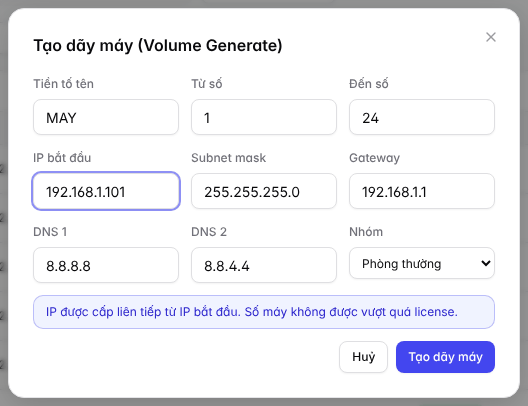The height and width of the screenshot is (406, 528).
Task: Click the Từ số label
Action: 206,83
